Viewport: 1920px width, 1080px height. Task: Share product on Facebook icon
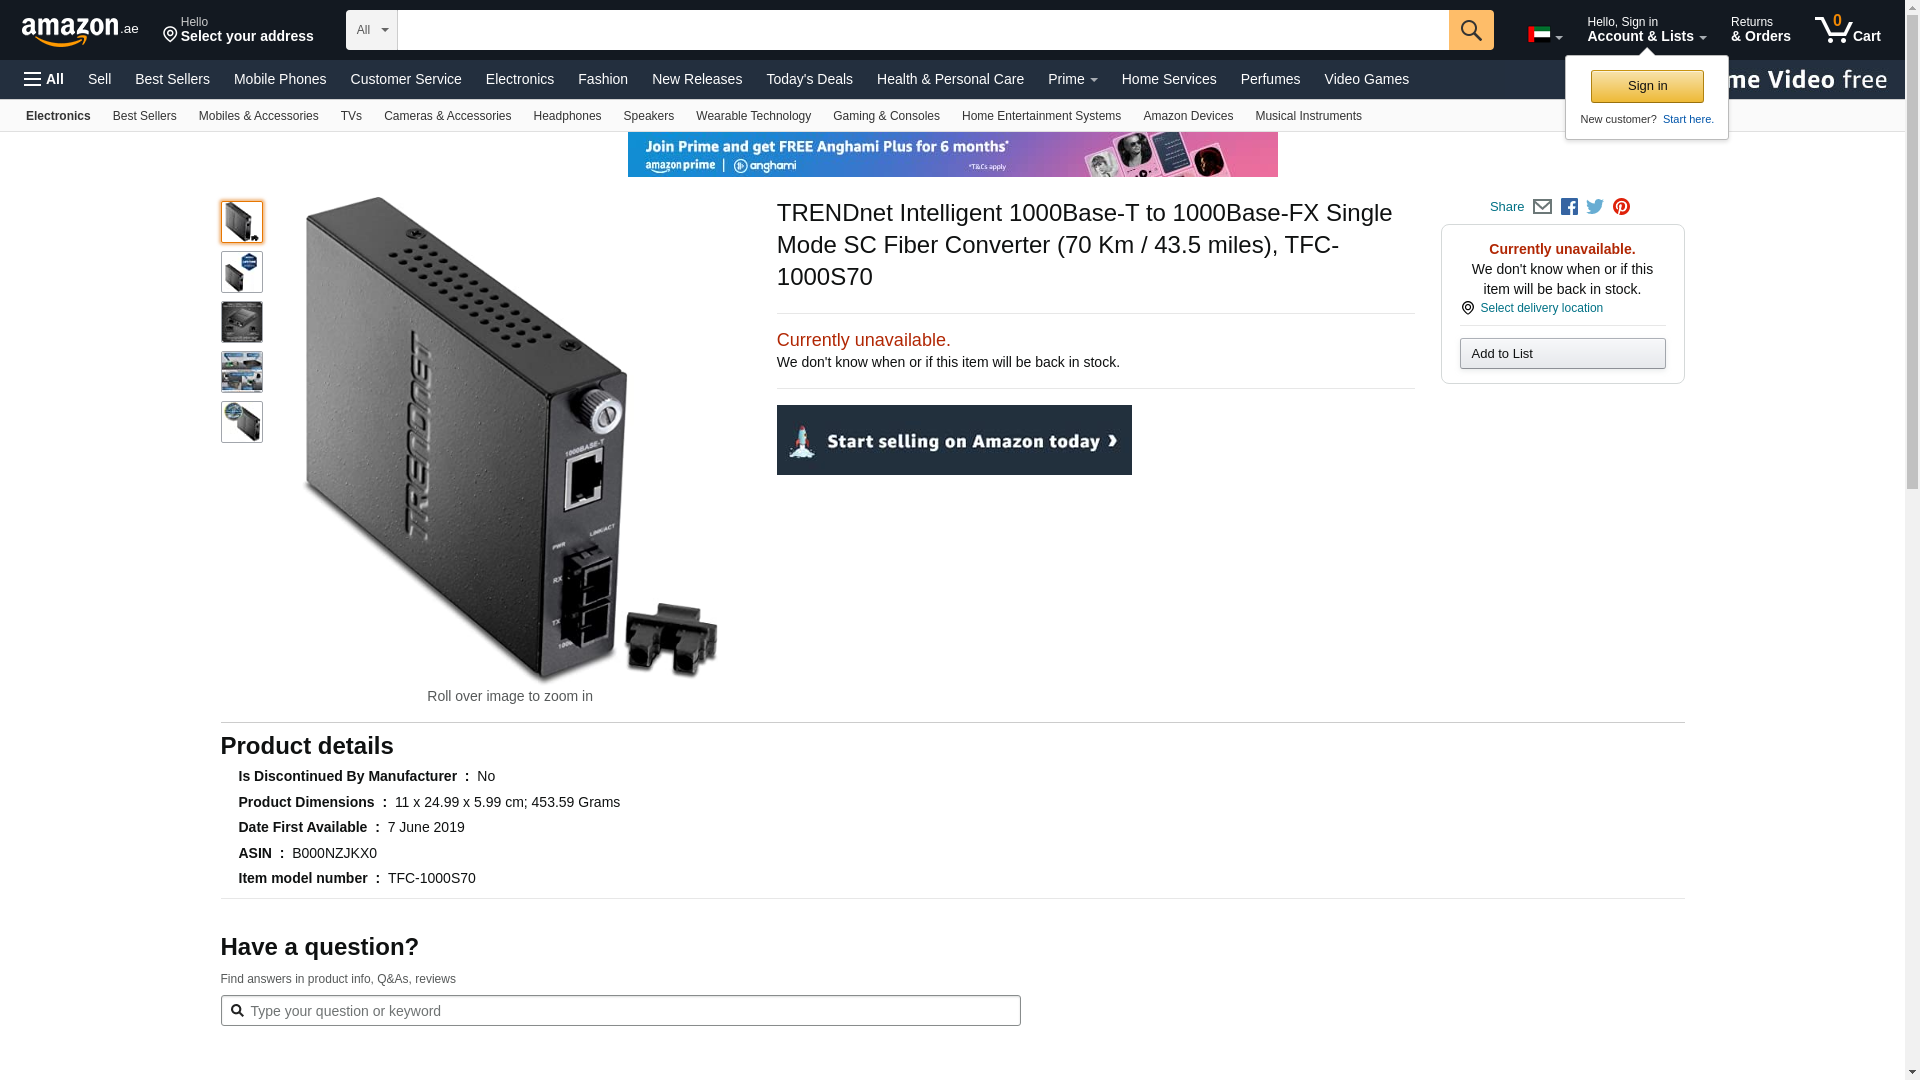tap(1569, 207)
